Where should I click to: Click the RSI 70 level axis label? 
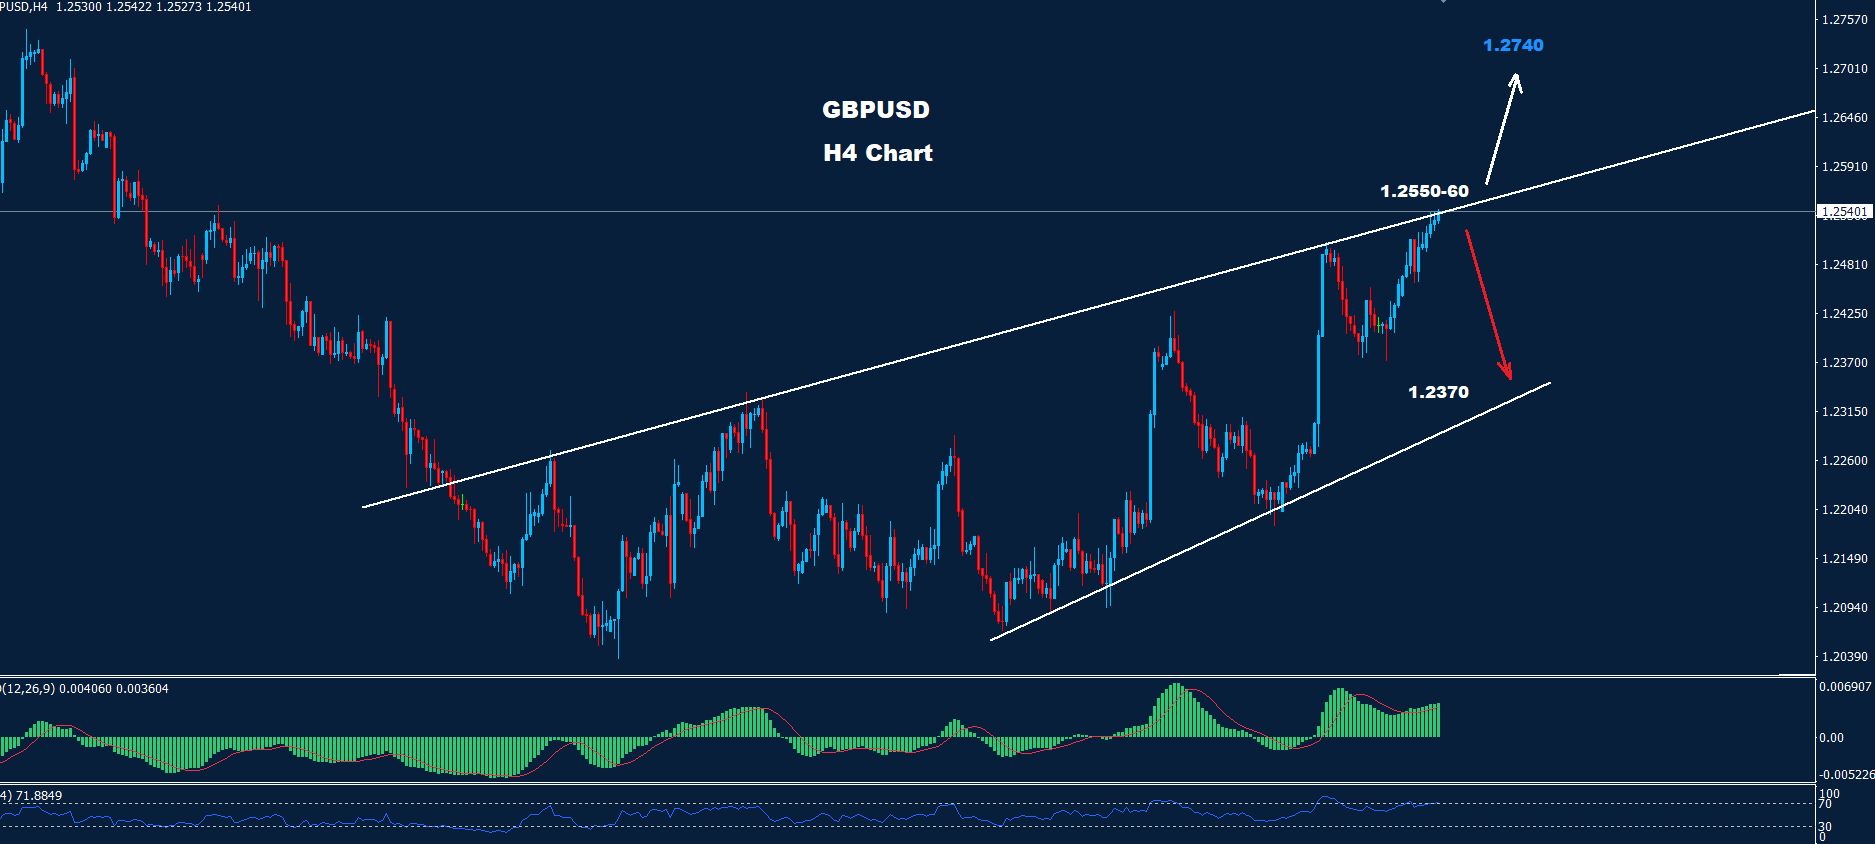[x=1825, y=804]
